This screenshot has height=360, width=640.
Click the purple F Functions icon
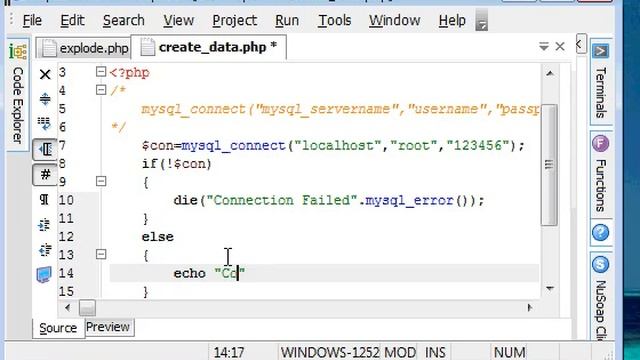point(600,144)
